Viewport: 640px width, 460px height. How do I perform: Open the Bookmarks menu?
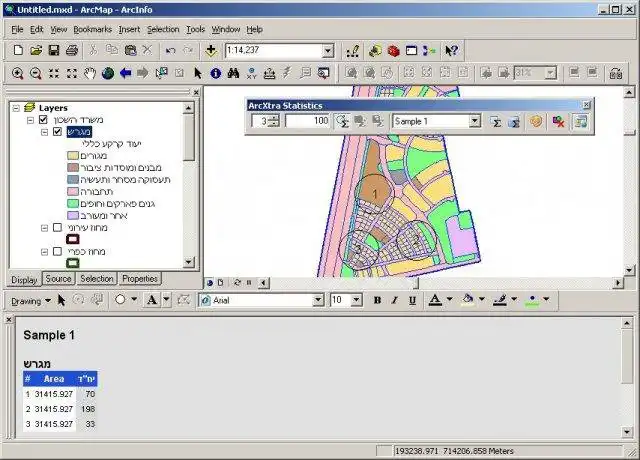tap(93, 29)
